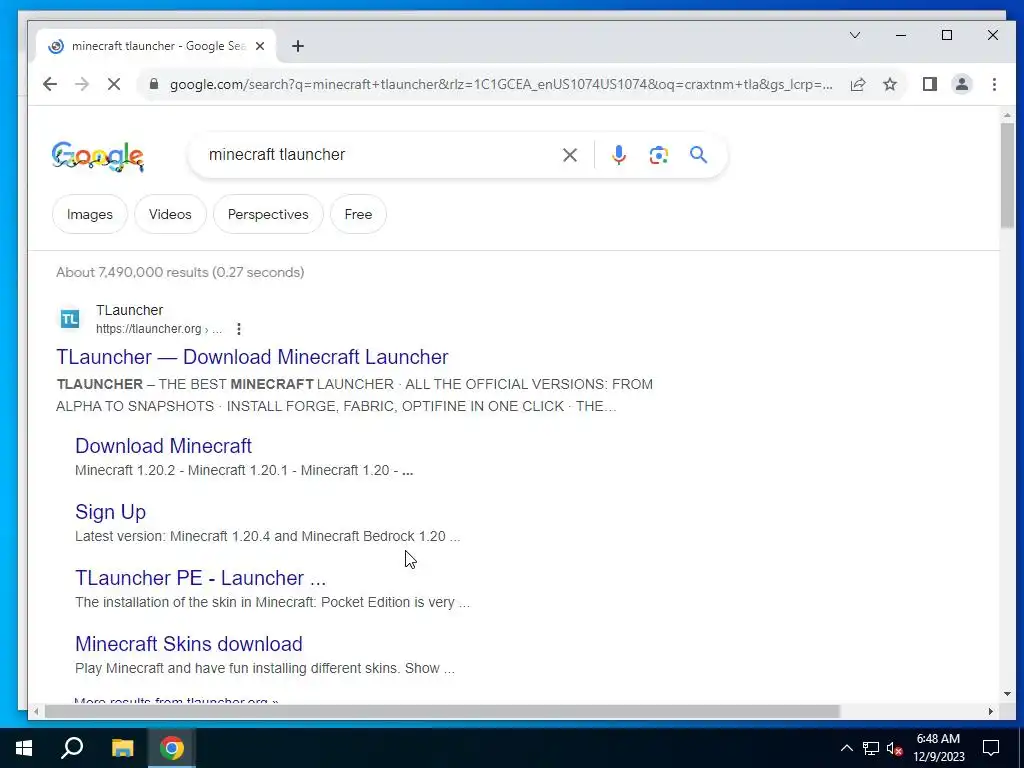The image size is (1024, 768).
Task: Open Chrome side panel
Action: tap(930, 84)
